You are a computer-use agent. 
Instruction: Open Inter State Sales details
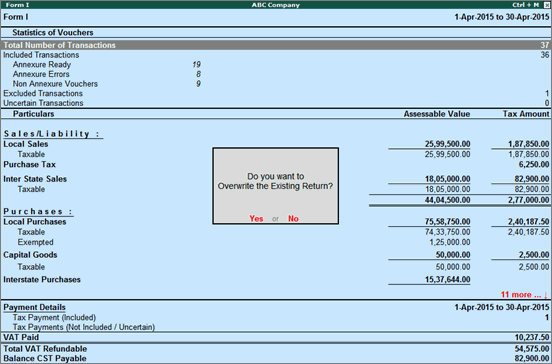tap(276, 179)
